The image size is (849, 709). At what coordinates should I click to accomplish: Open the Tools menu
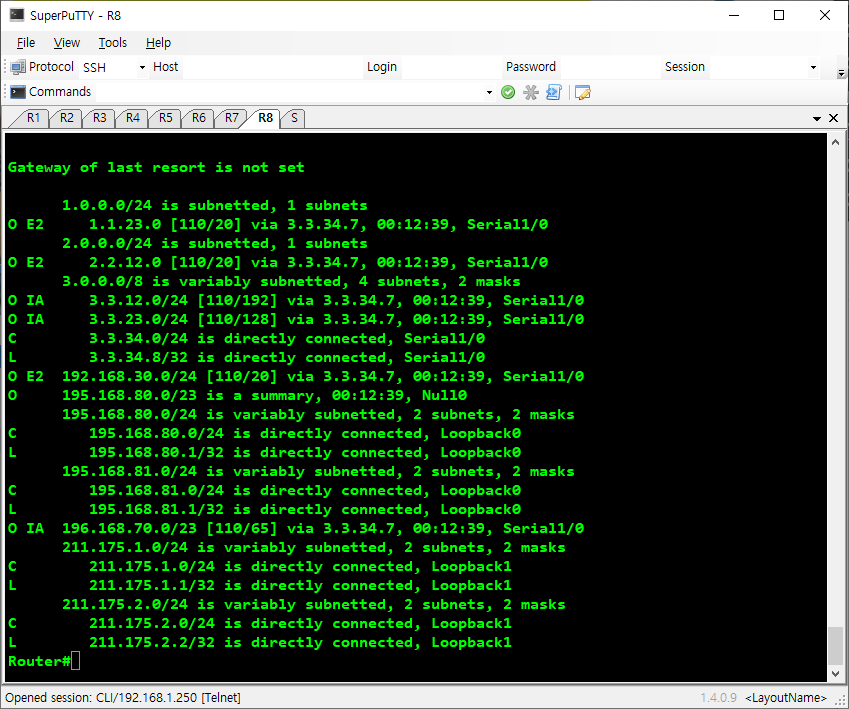pyautogui.click(x=113, y=42)
